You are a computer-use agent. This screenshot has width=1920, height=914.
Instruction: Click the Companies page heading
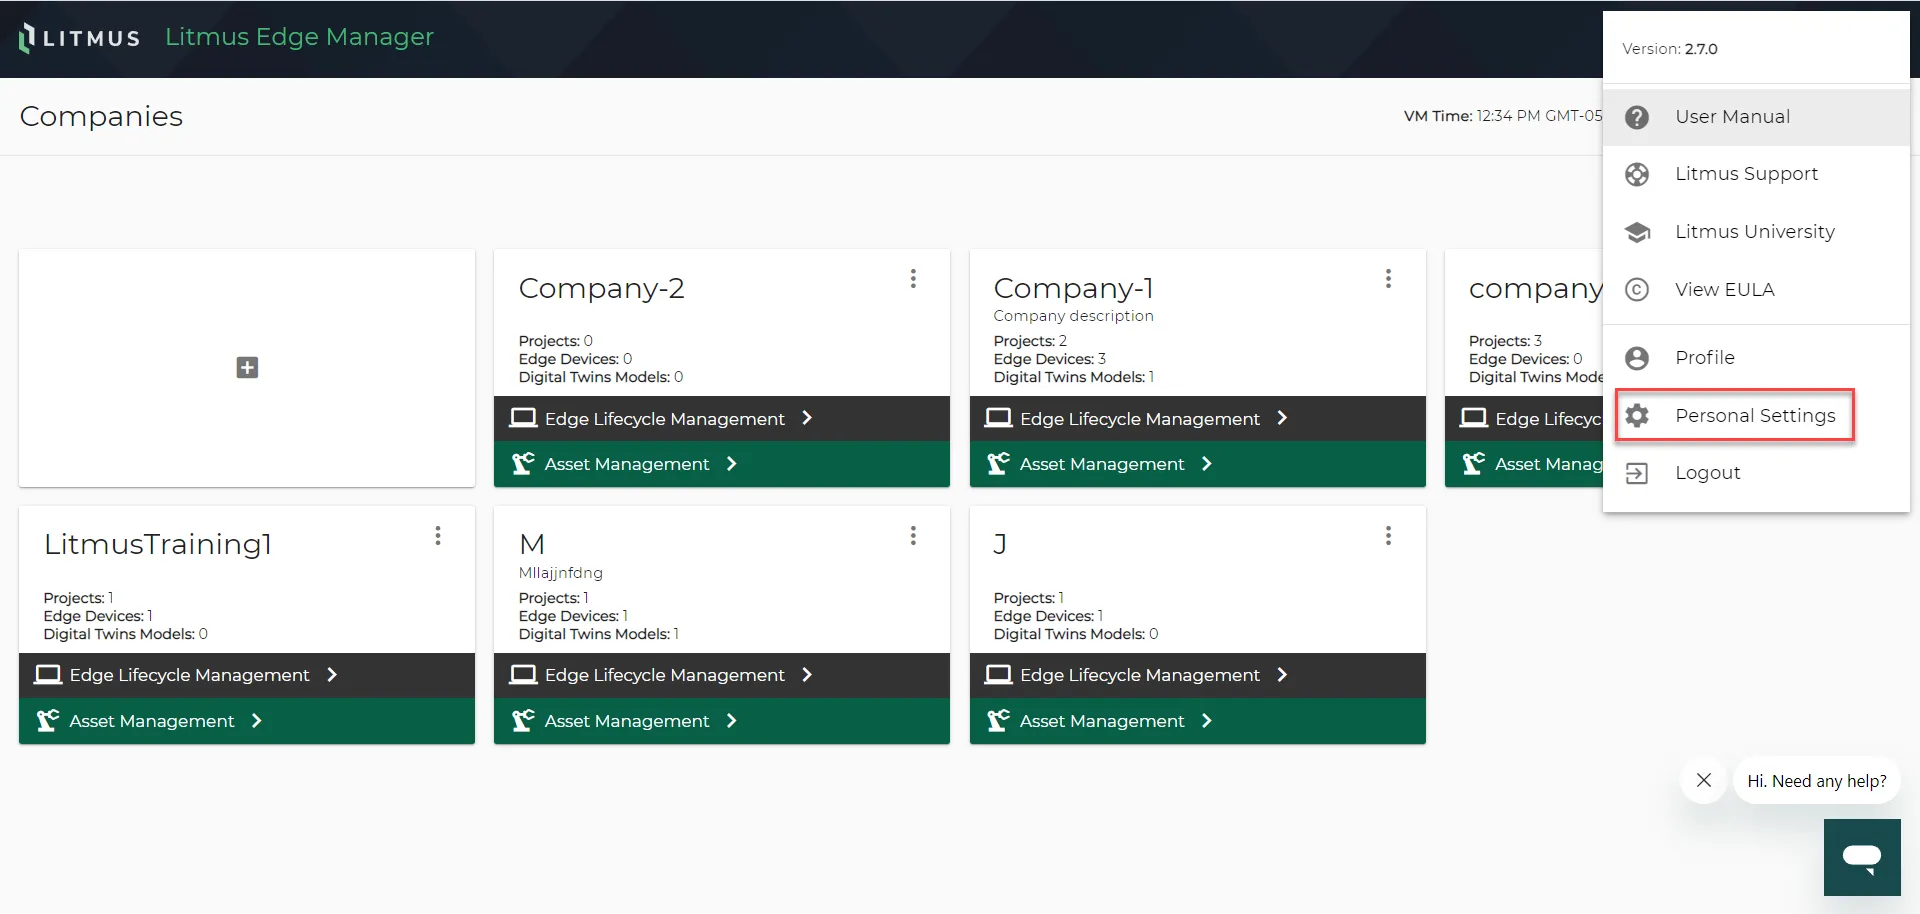(x=101, y=116)
